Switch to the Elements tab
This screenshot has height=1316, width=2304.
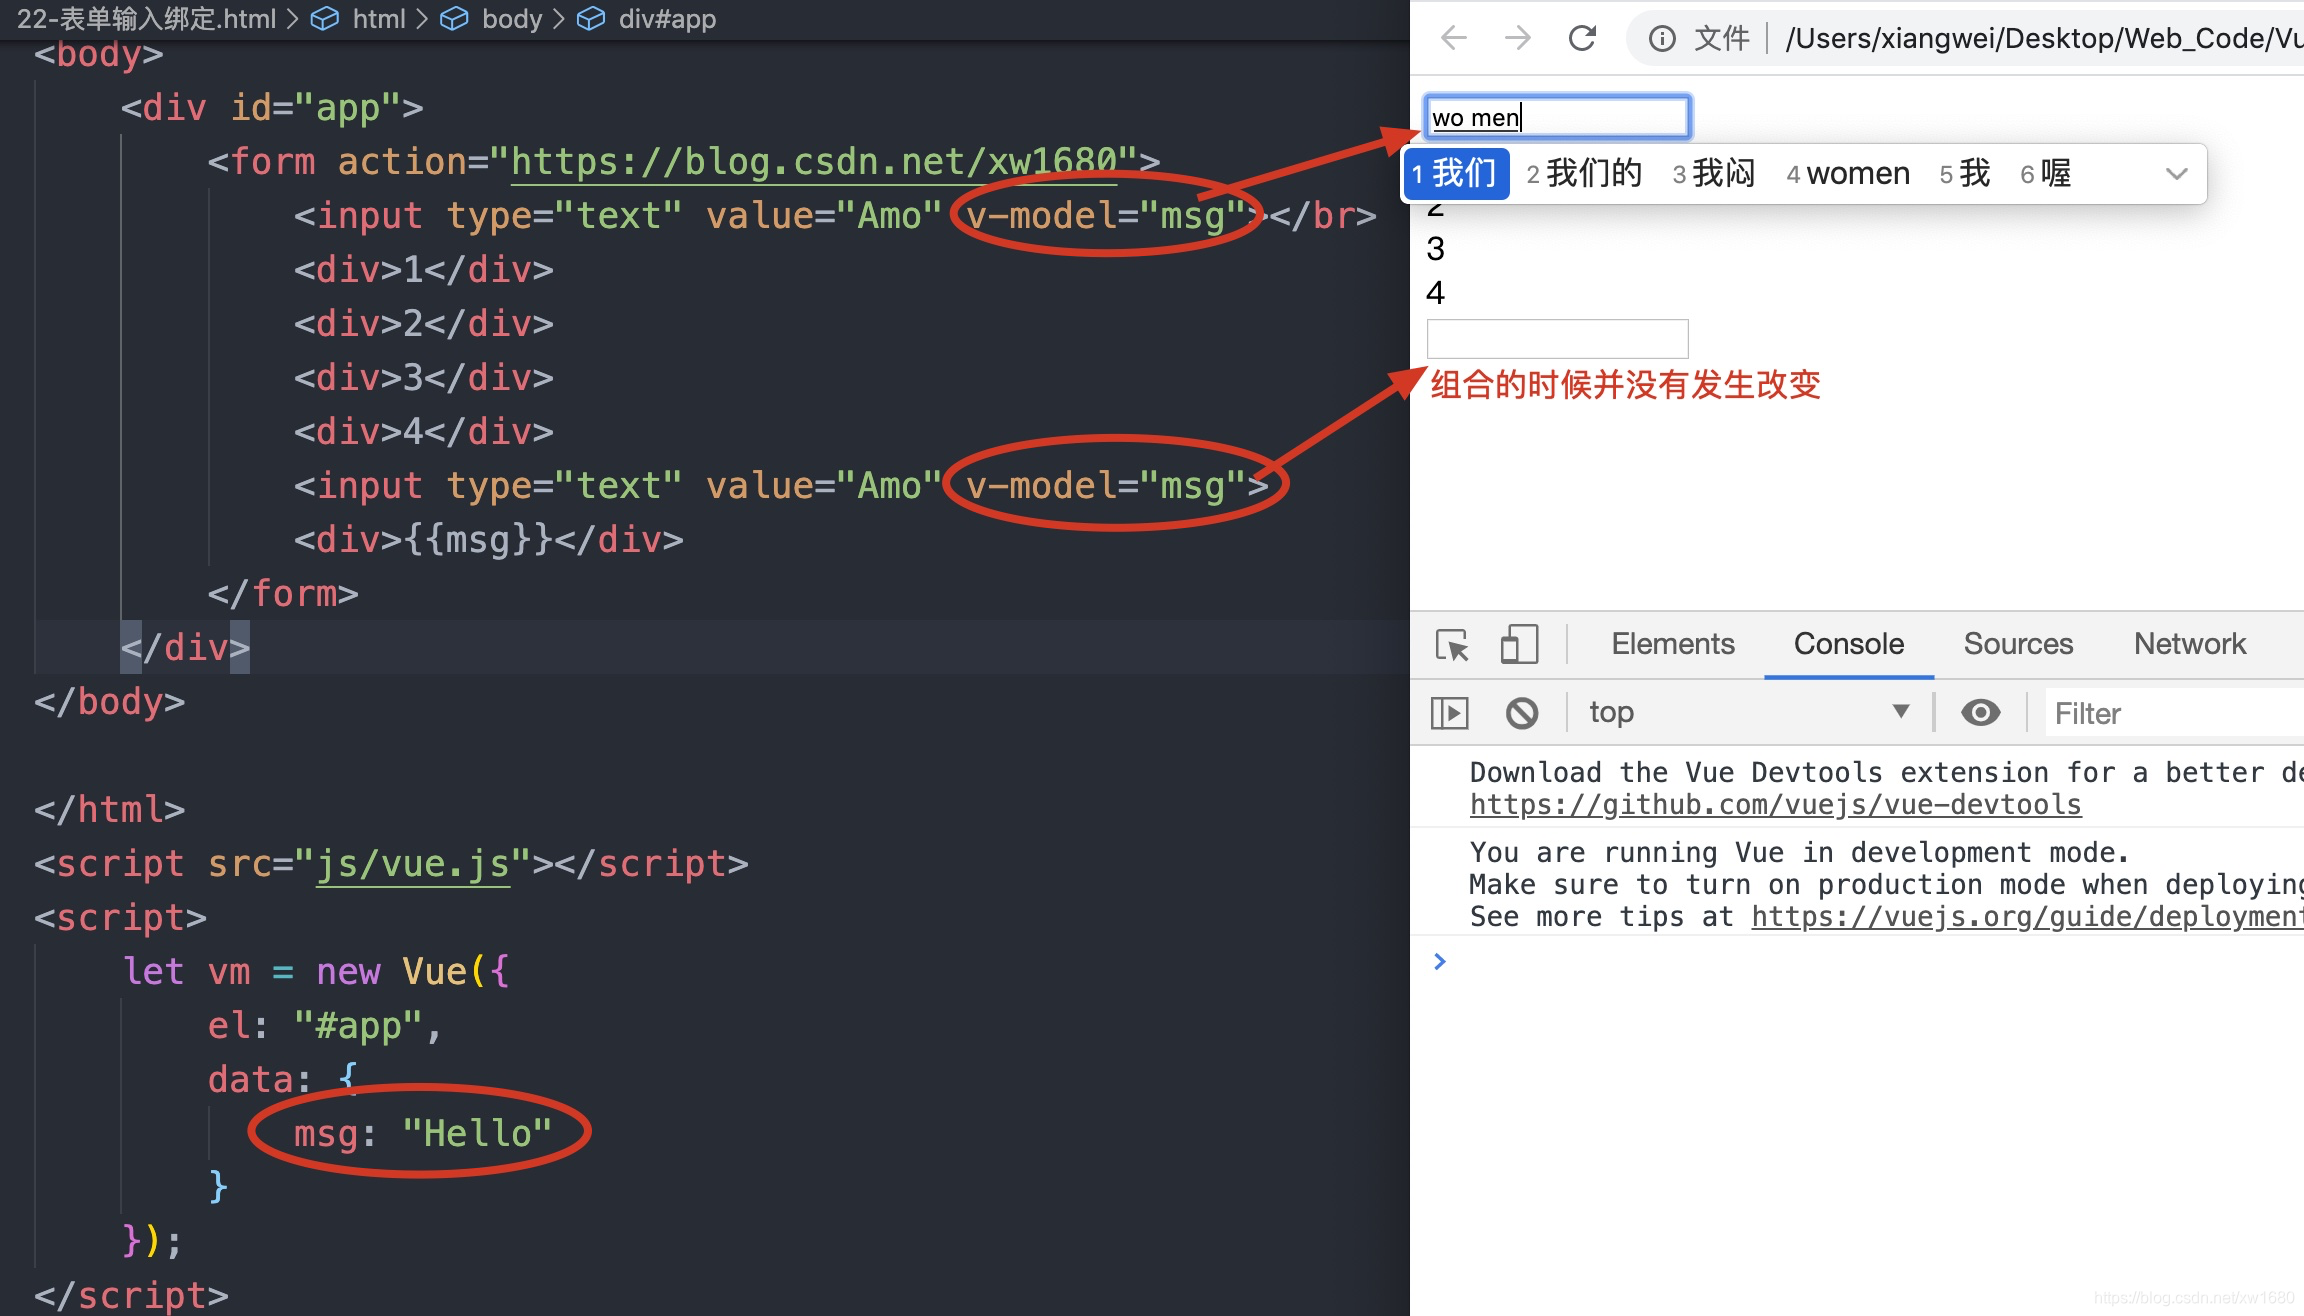pyautogui.click(x=1672, y=644)
